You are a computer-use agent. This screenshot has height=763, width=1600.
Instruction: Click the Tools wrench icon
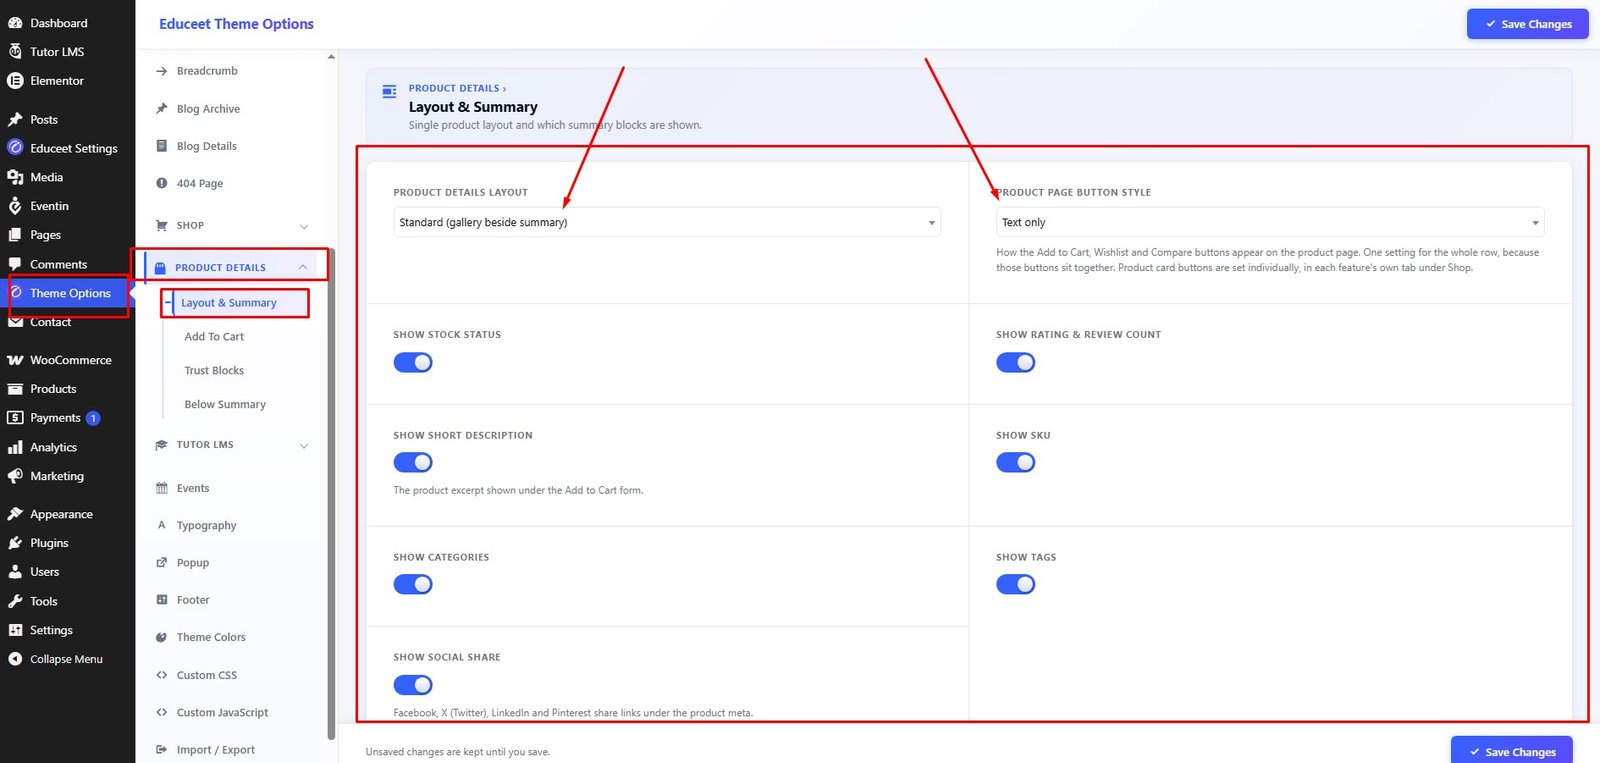15,601
